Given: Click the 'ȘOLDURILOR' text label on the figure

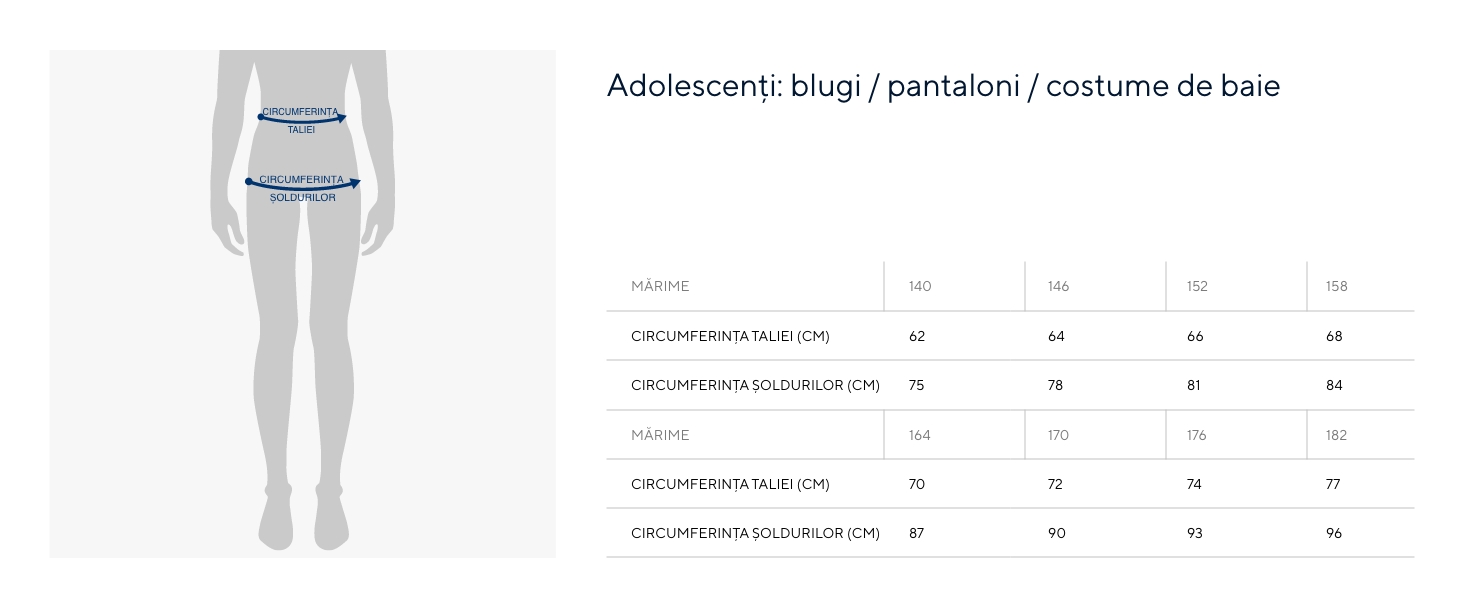Looking at the screenshot, I should [303, 198].
